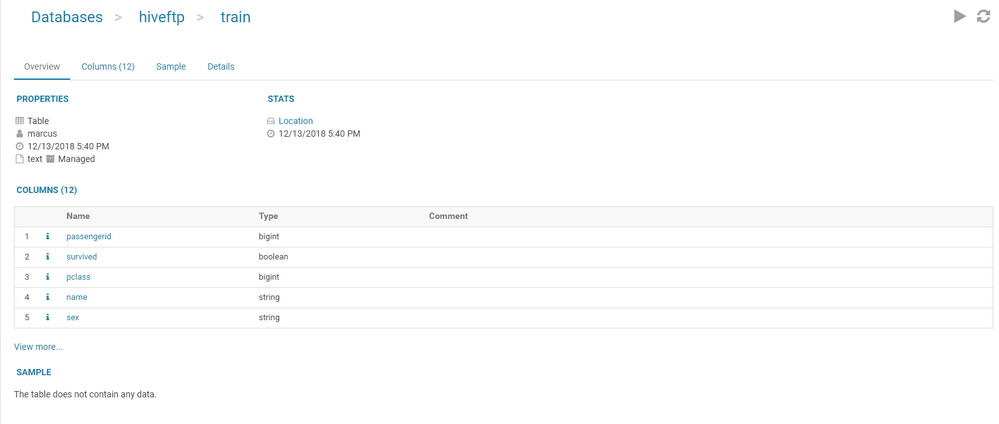This screenshot has height=424, width=999.
Task: Click the Properties creation date 12/13/2018 5:40 PM
Action: (69, 147)
